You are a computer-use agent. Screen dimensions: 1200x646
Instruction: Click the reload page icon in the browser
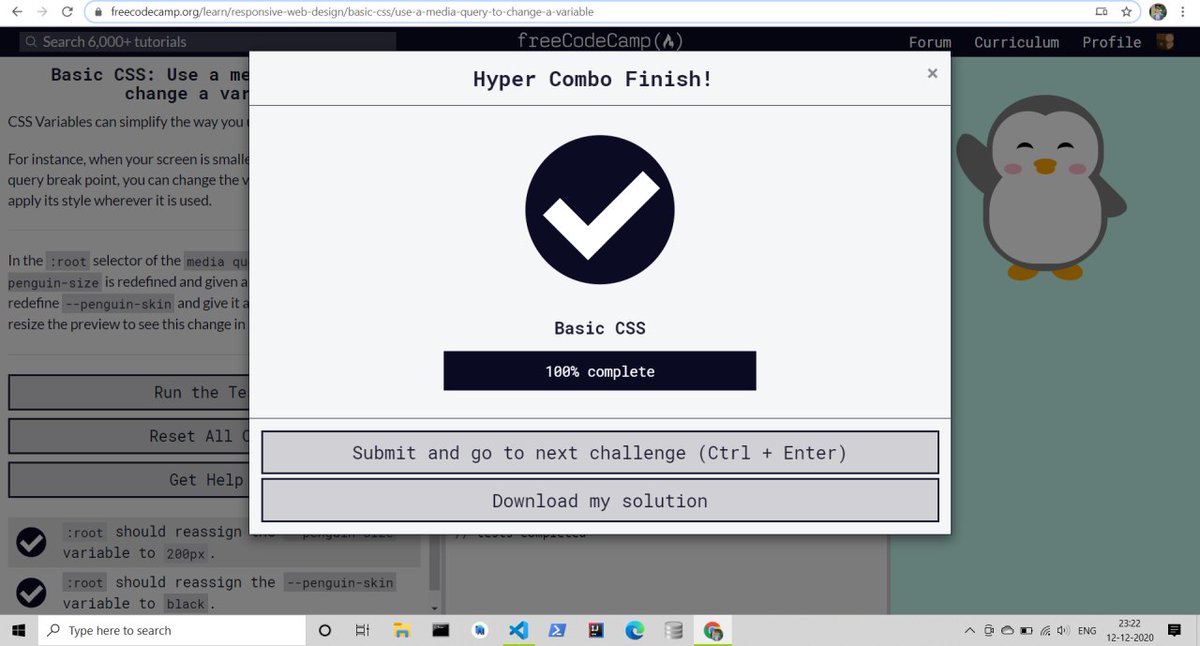pos(66,12)
